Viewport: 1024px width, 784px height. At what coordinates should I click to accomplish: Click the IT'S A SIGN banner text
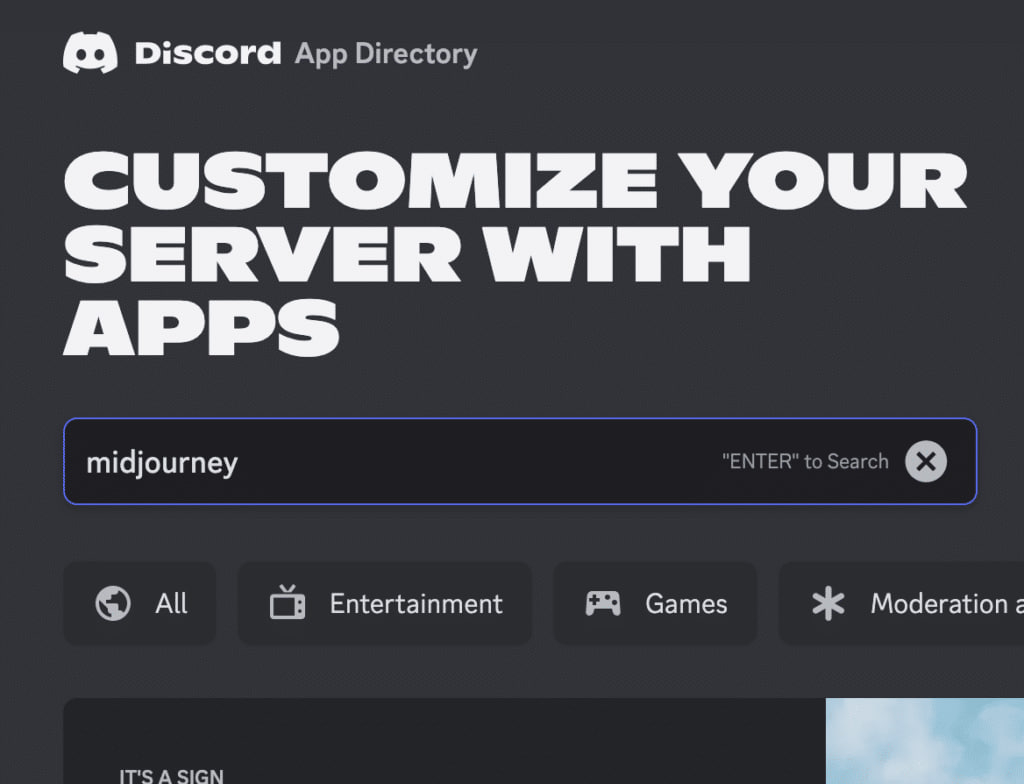(x=171, y=776)
